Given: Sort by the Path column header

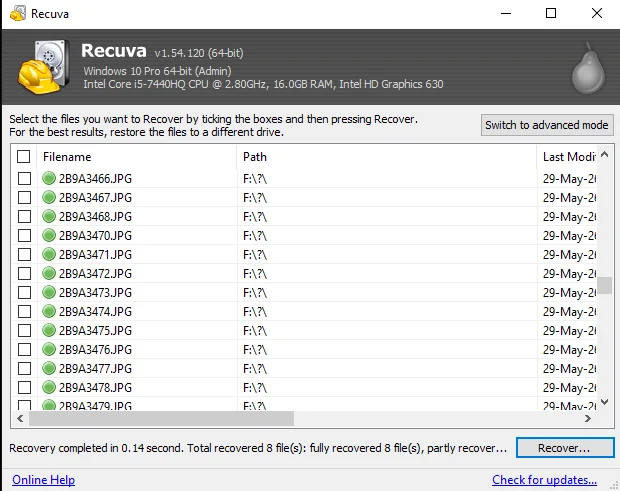Looking at the screenshot, I should [387, 157].
